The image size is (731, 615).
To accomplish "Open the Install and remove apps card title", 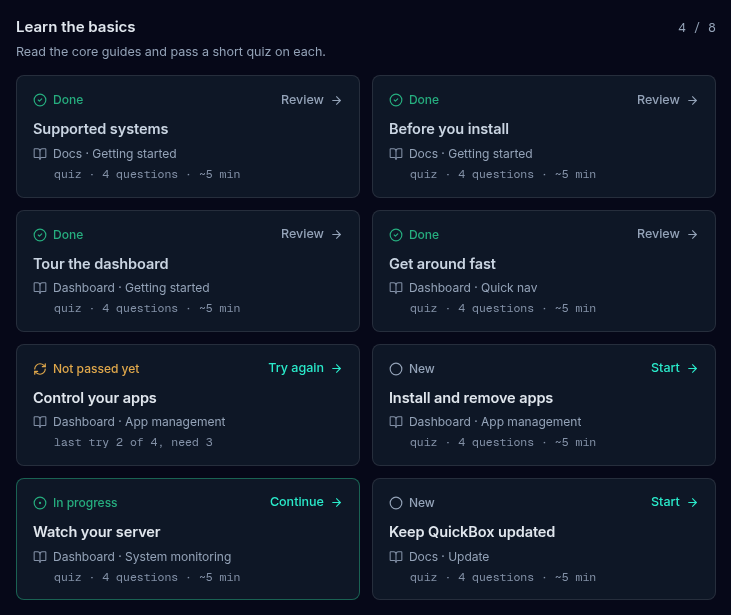I will click(471, 398).
